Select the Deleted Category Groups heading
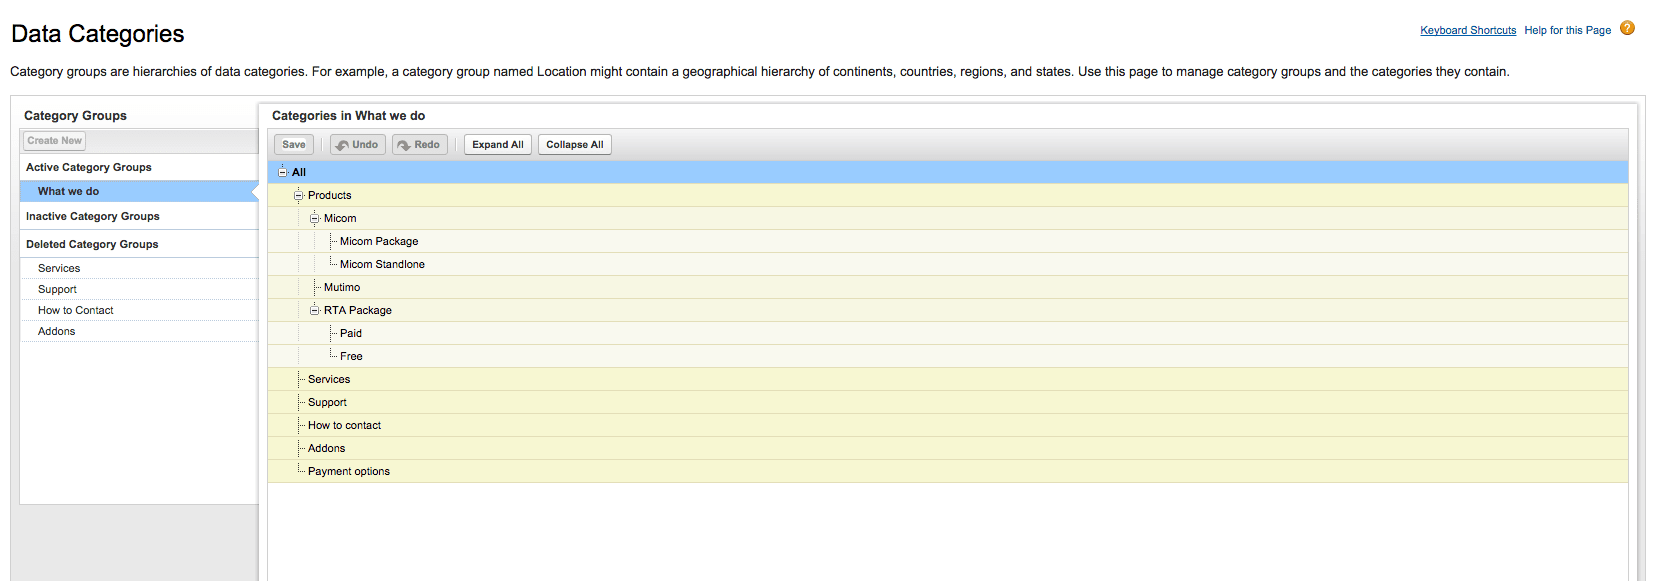Image resolution: width=1656 pixels, height=581 pixels. pyautogui.click(x=92, y=244)
